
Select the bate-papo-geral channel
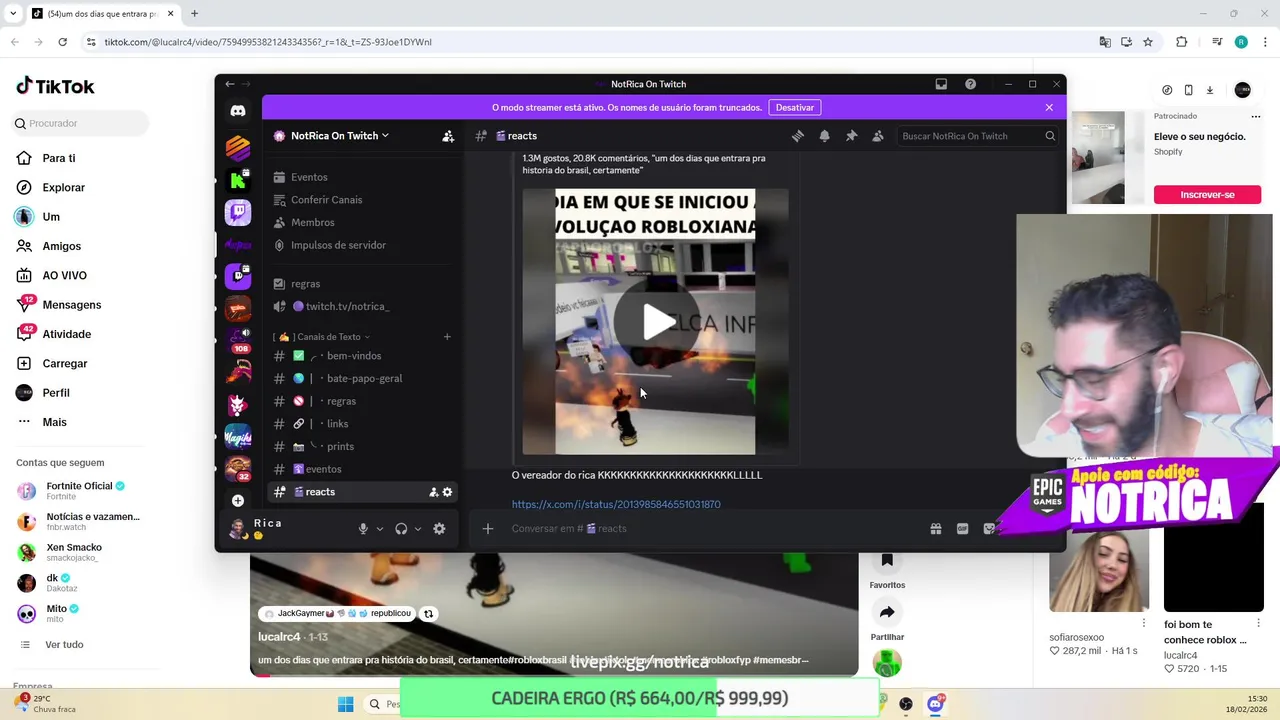coord(364,379)
